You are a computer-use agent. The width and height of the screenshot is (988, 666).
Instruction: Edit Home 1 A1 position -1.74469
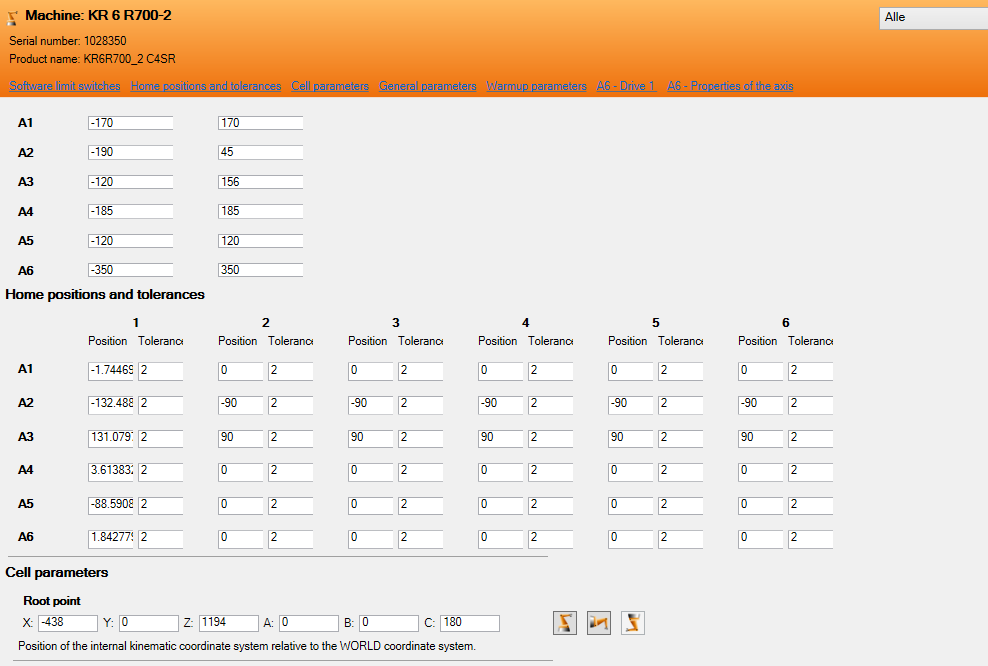[x=111, y=370]
